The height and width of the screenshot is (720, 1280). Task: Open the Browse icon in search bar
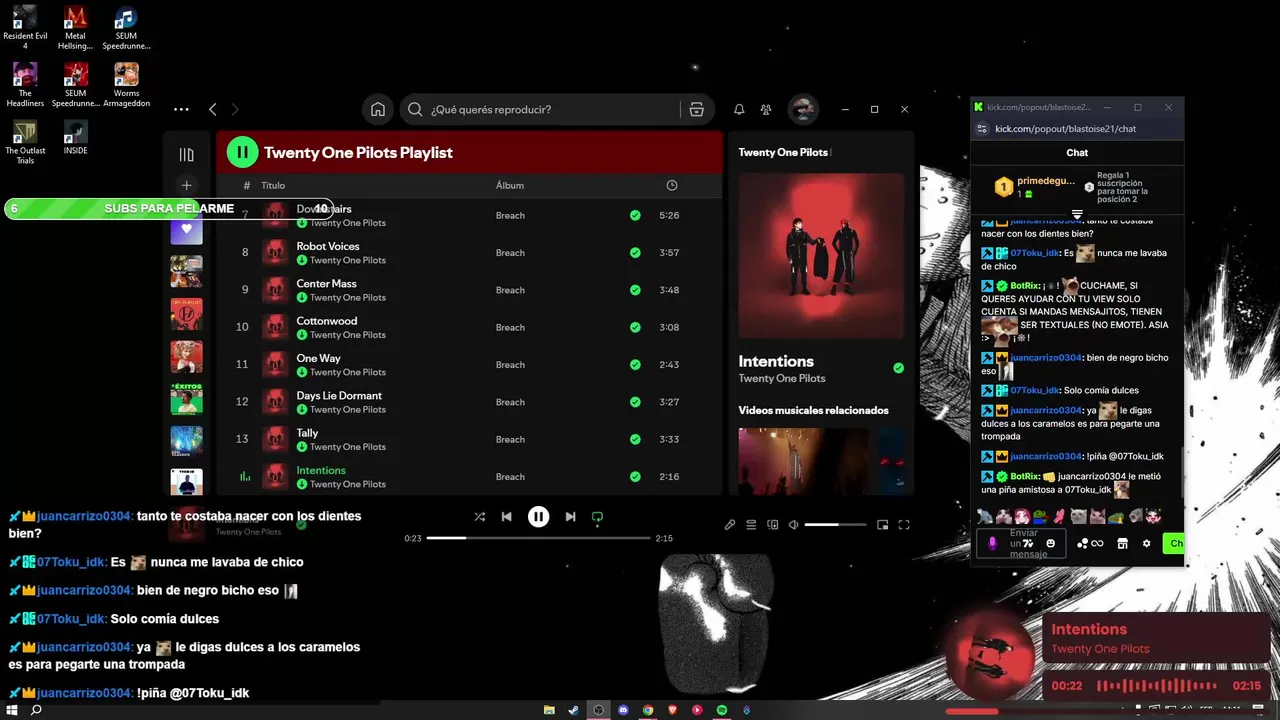click(696, 109)
